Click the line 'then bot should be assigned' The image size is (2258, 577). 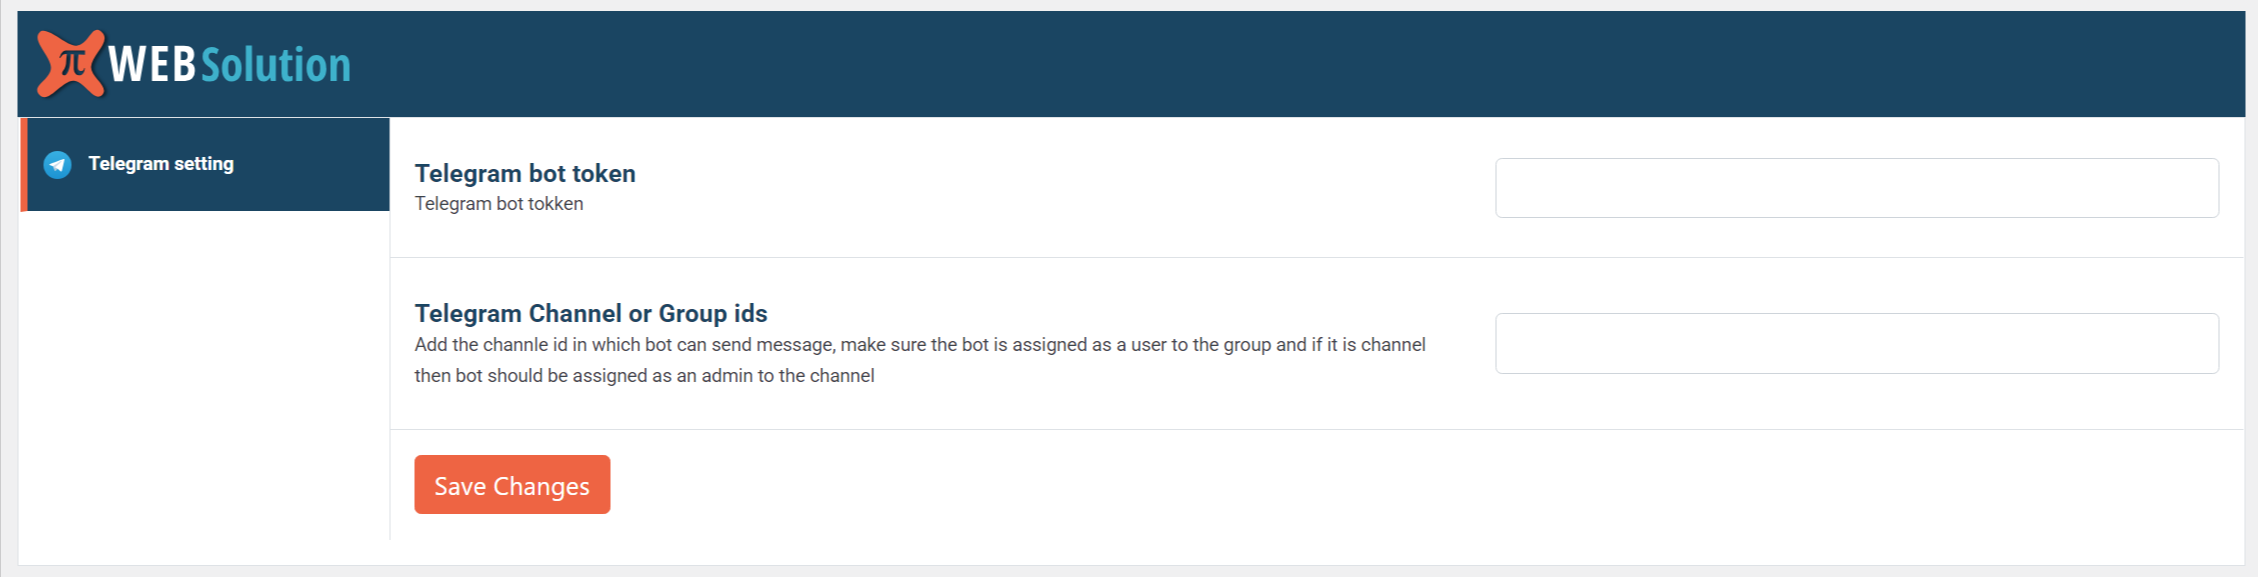pos(645,376)
